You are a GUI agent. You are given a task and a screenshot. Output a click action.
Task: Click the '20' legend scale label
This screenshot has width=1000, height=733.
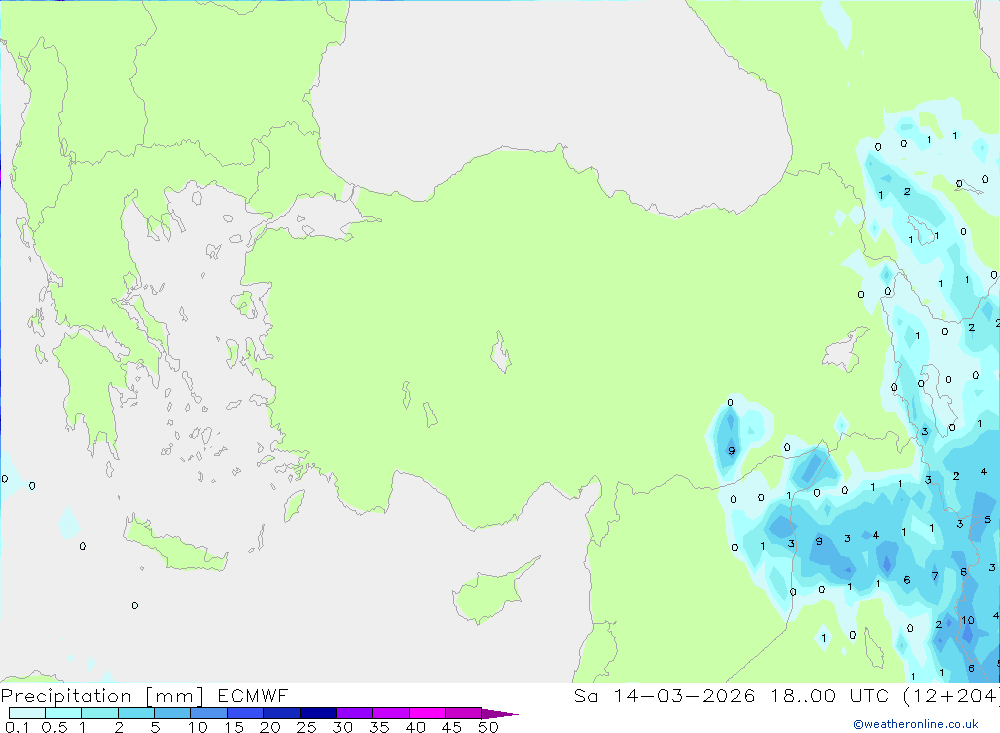[x=270, y=727]
